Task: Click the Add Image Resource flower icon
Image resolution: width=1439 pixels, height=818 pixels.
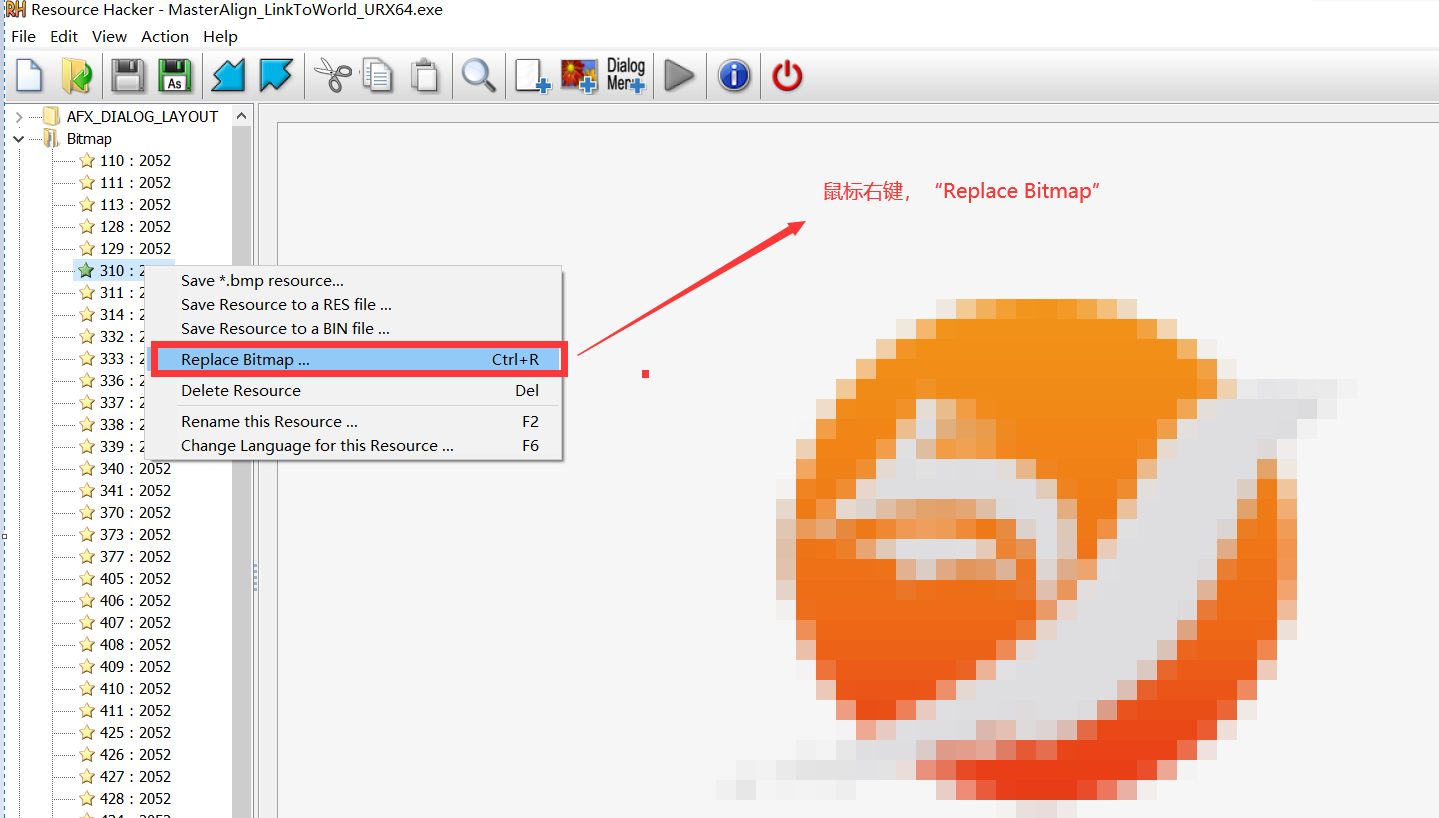Action: [x=578, y=76]
